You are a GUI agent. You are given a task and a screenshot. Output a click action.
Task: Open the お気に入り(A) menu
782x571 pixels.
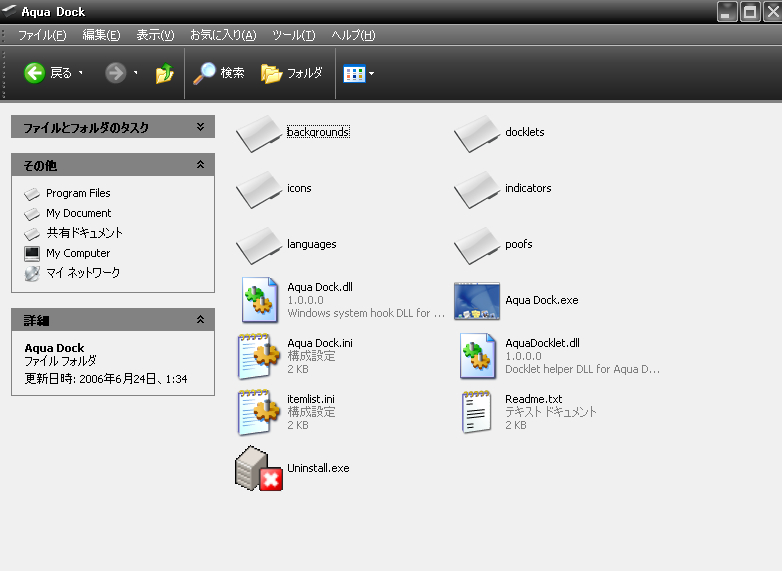(223, 35)
